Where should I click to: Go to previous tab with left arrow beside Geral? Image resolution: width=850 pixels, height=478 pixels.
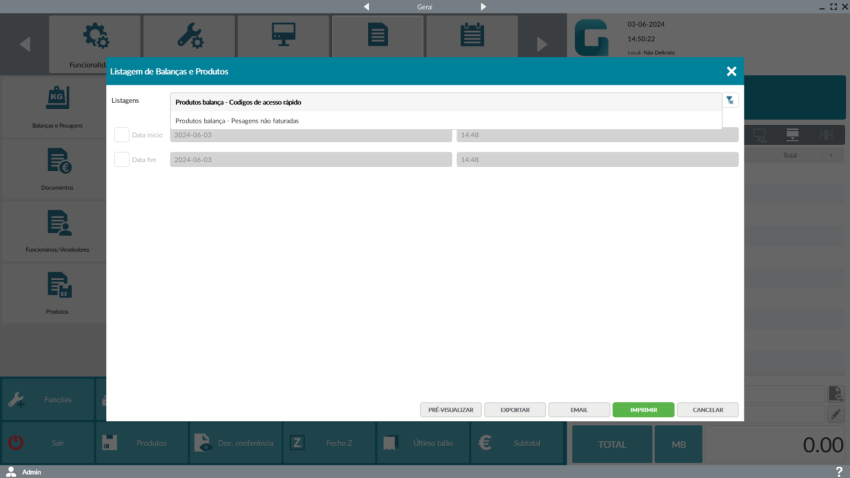pos(366,6)
